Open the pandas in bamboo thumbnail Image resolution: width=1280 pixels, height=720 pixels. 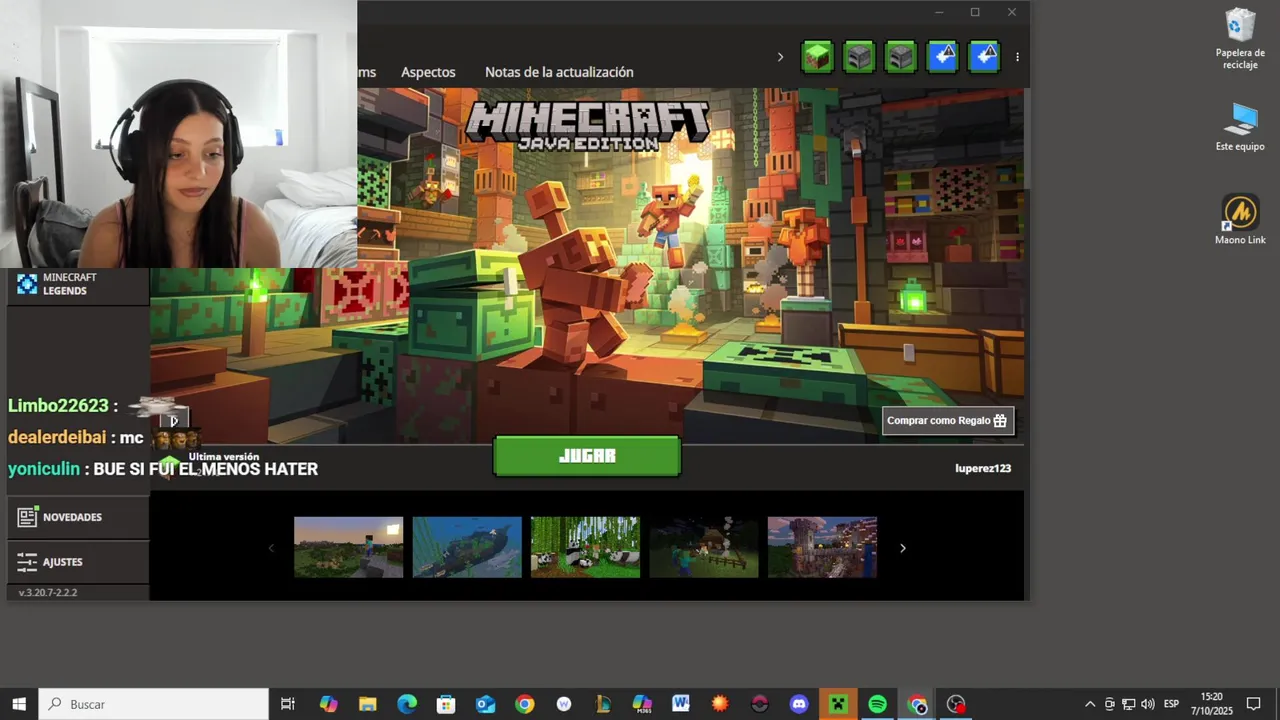tap(585, 547)
